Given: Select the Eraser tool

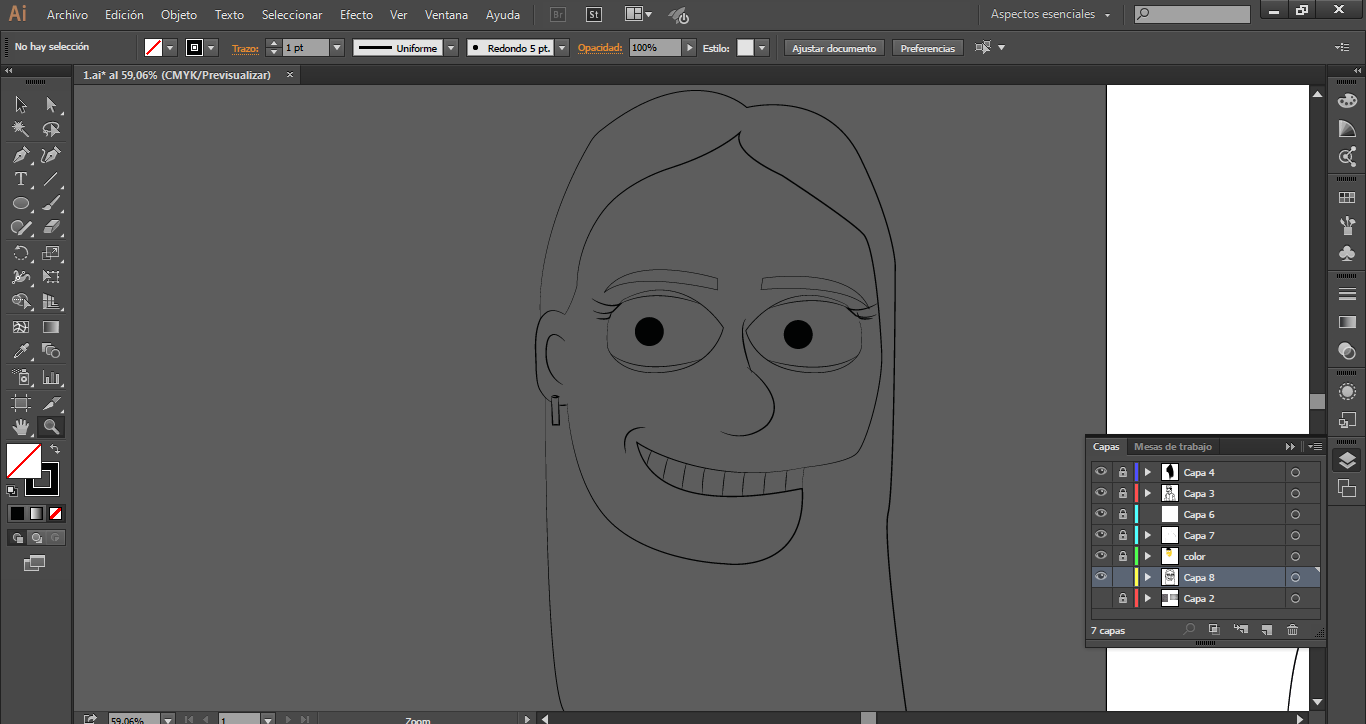Looking at the screenshot, I should 52,228.
